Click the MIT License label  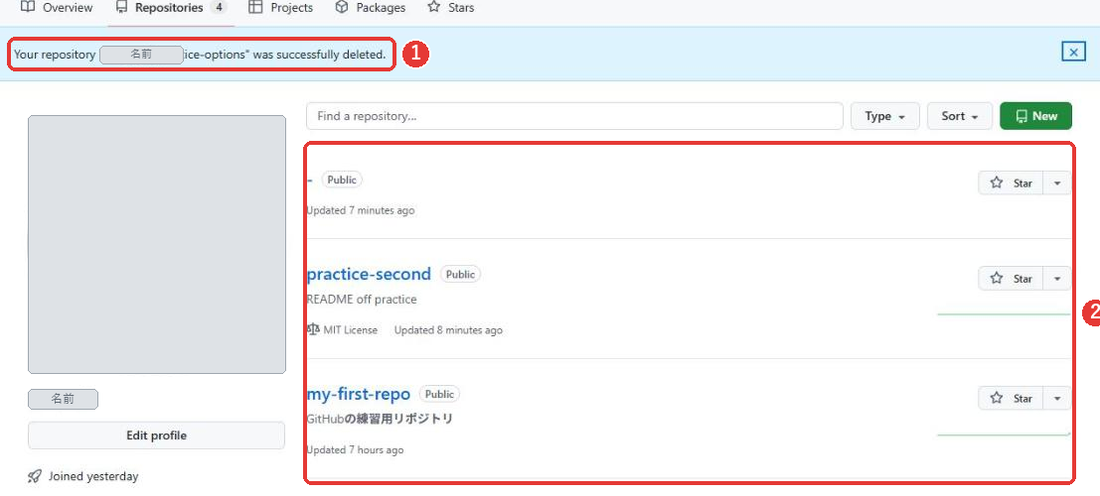350,330
